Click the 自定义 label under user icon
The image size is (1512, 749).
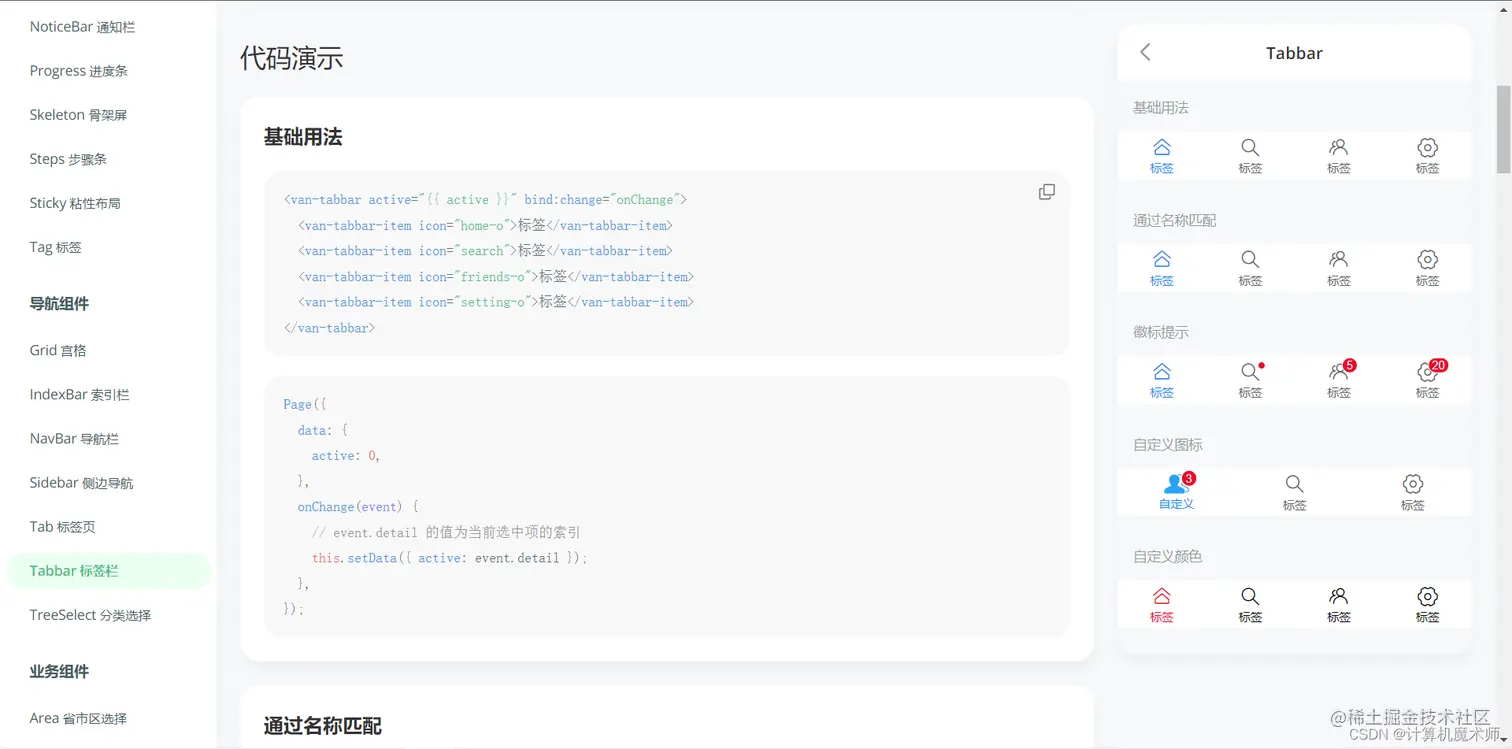pyautogui.click(x=1177, y=504)
